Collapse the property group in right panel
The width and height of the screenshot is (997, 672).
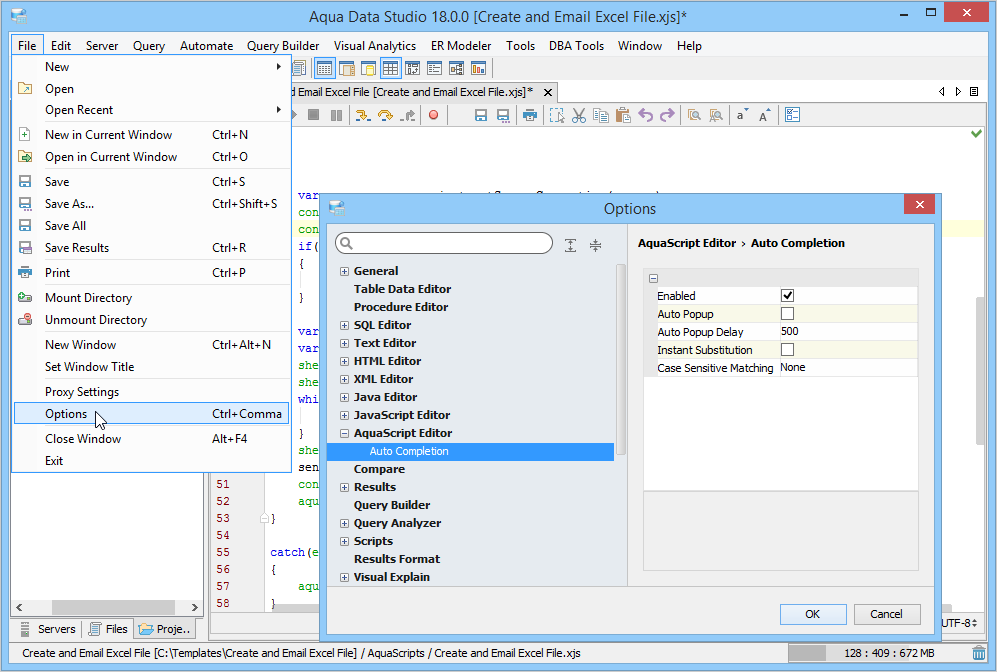point(653,278)
